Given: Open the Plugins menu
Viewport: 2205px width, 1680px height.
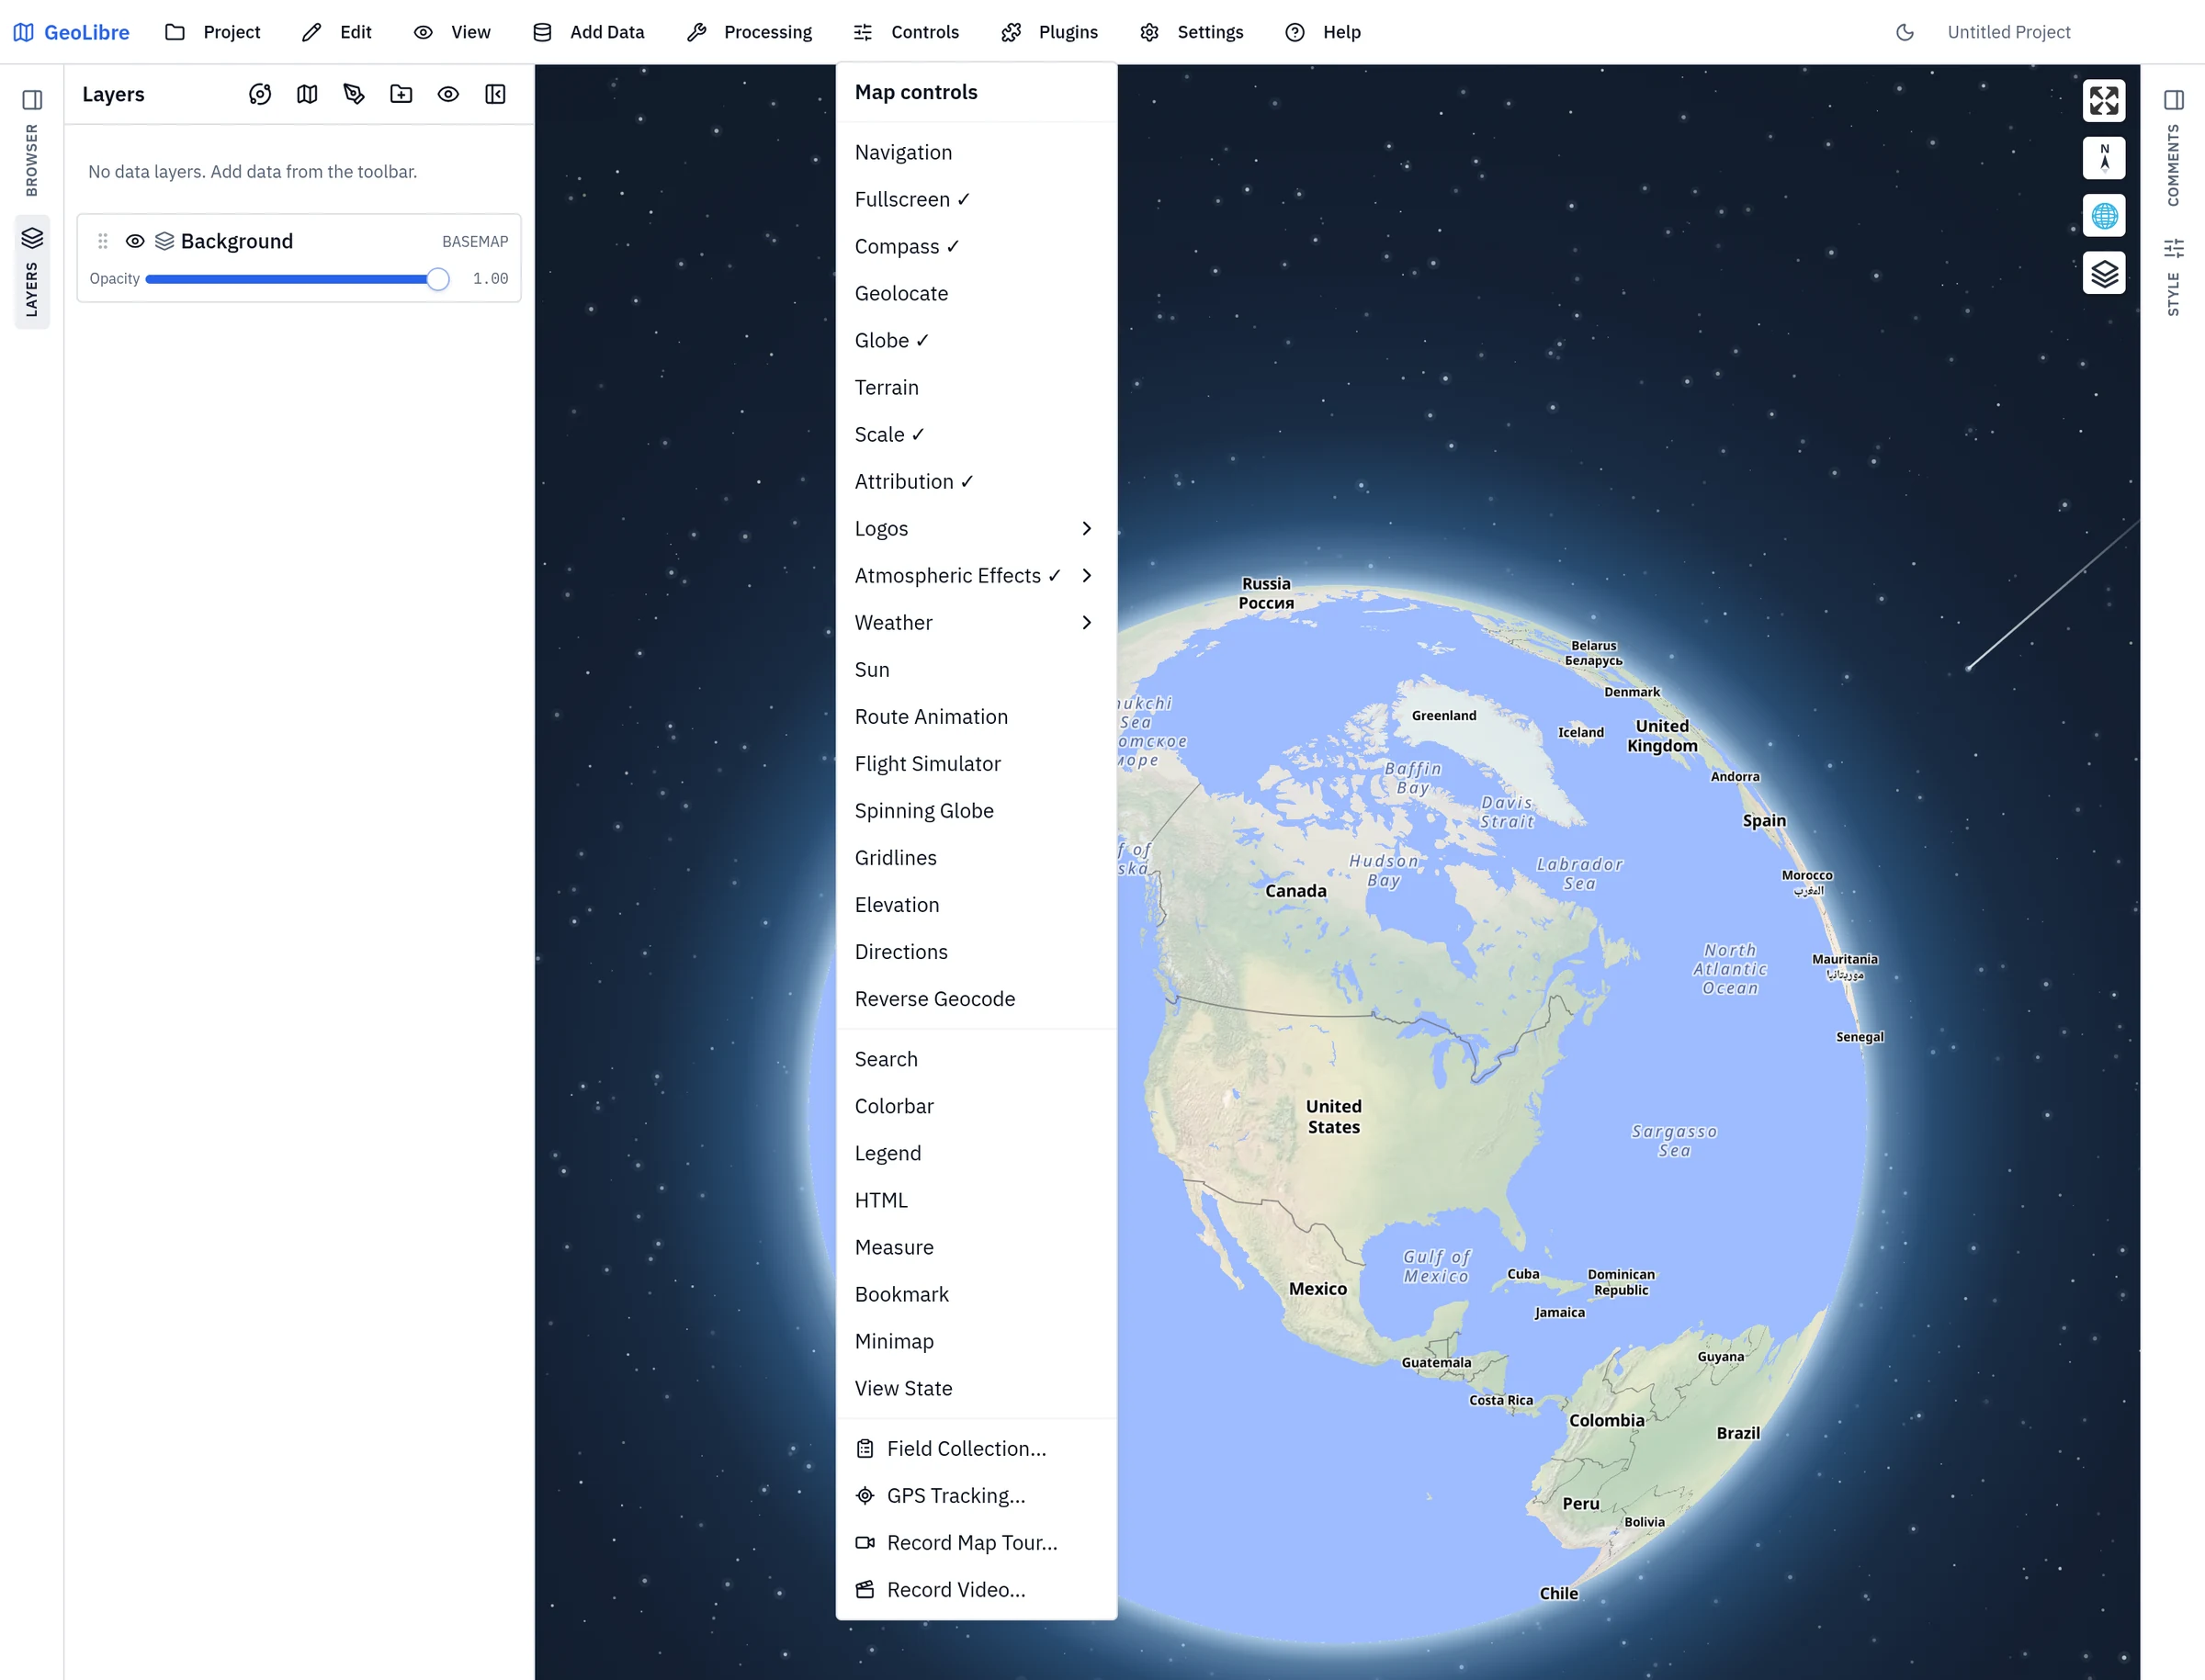Looking at the screenshot, I should pyautogui.click(x=1049, y=32).
